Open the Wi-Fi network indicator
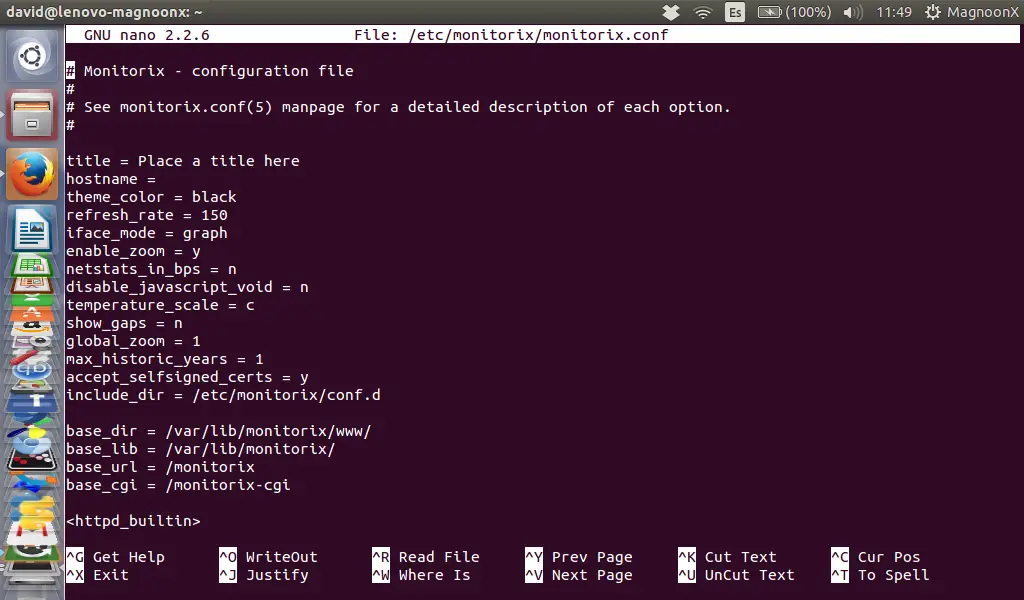Viewport: 1024px width, 600px height. pos(703,12)
